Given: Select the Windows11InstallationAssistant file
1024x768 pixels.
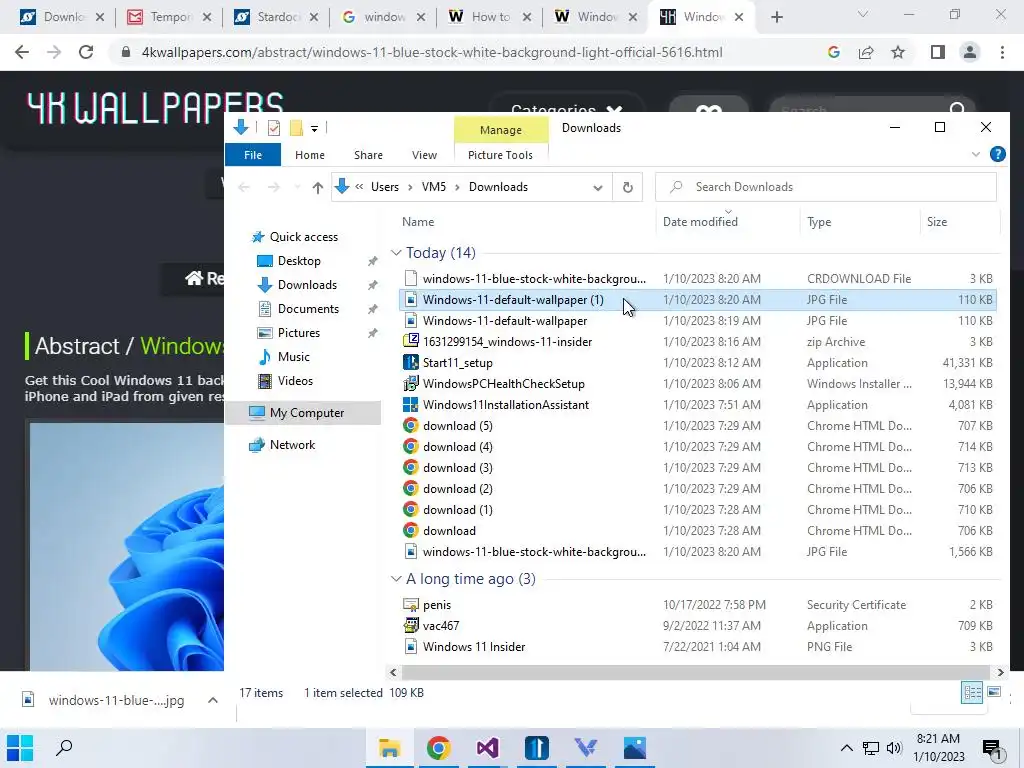Looking at the screenshot, I should (505, 404).
